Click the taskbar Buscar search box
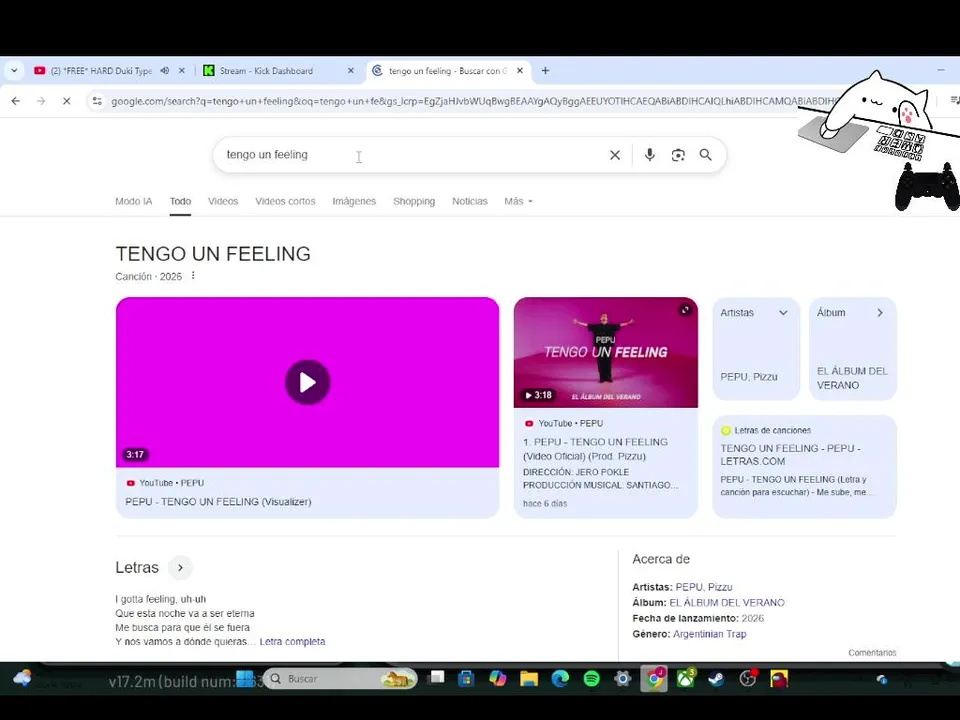 (340, 679)
